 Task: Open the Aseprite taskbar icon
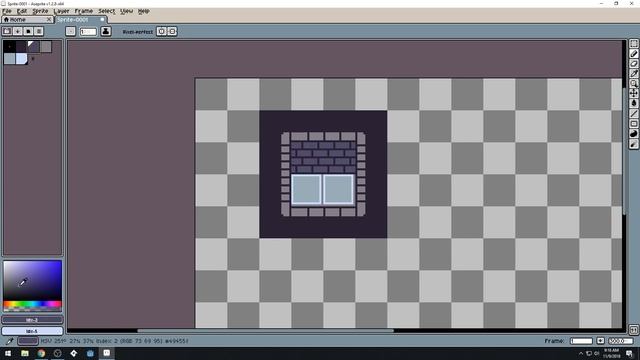click(x=107, y=353)
